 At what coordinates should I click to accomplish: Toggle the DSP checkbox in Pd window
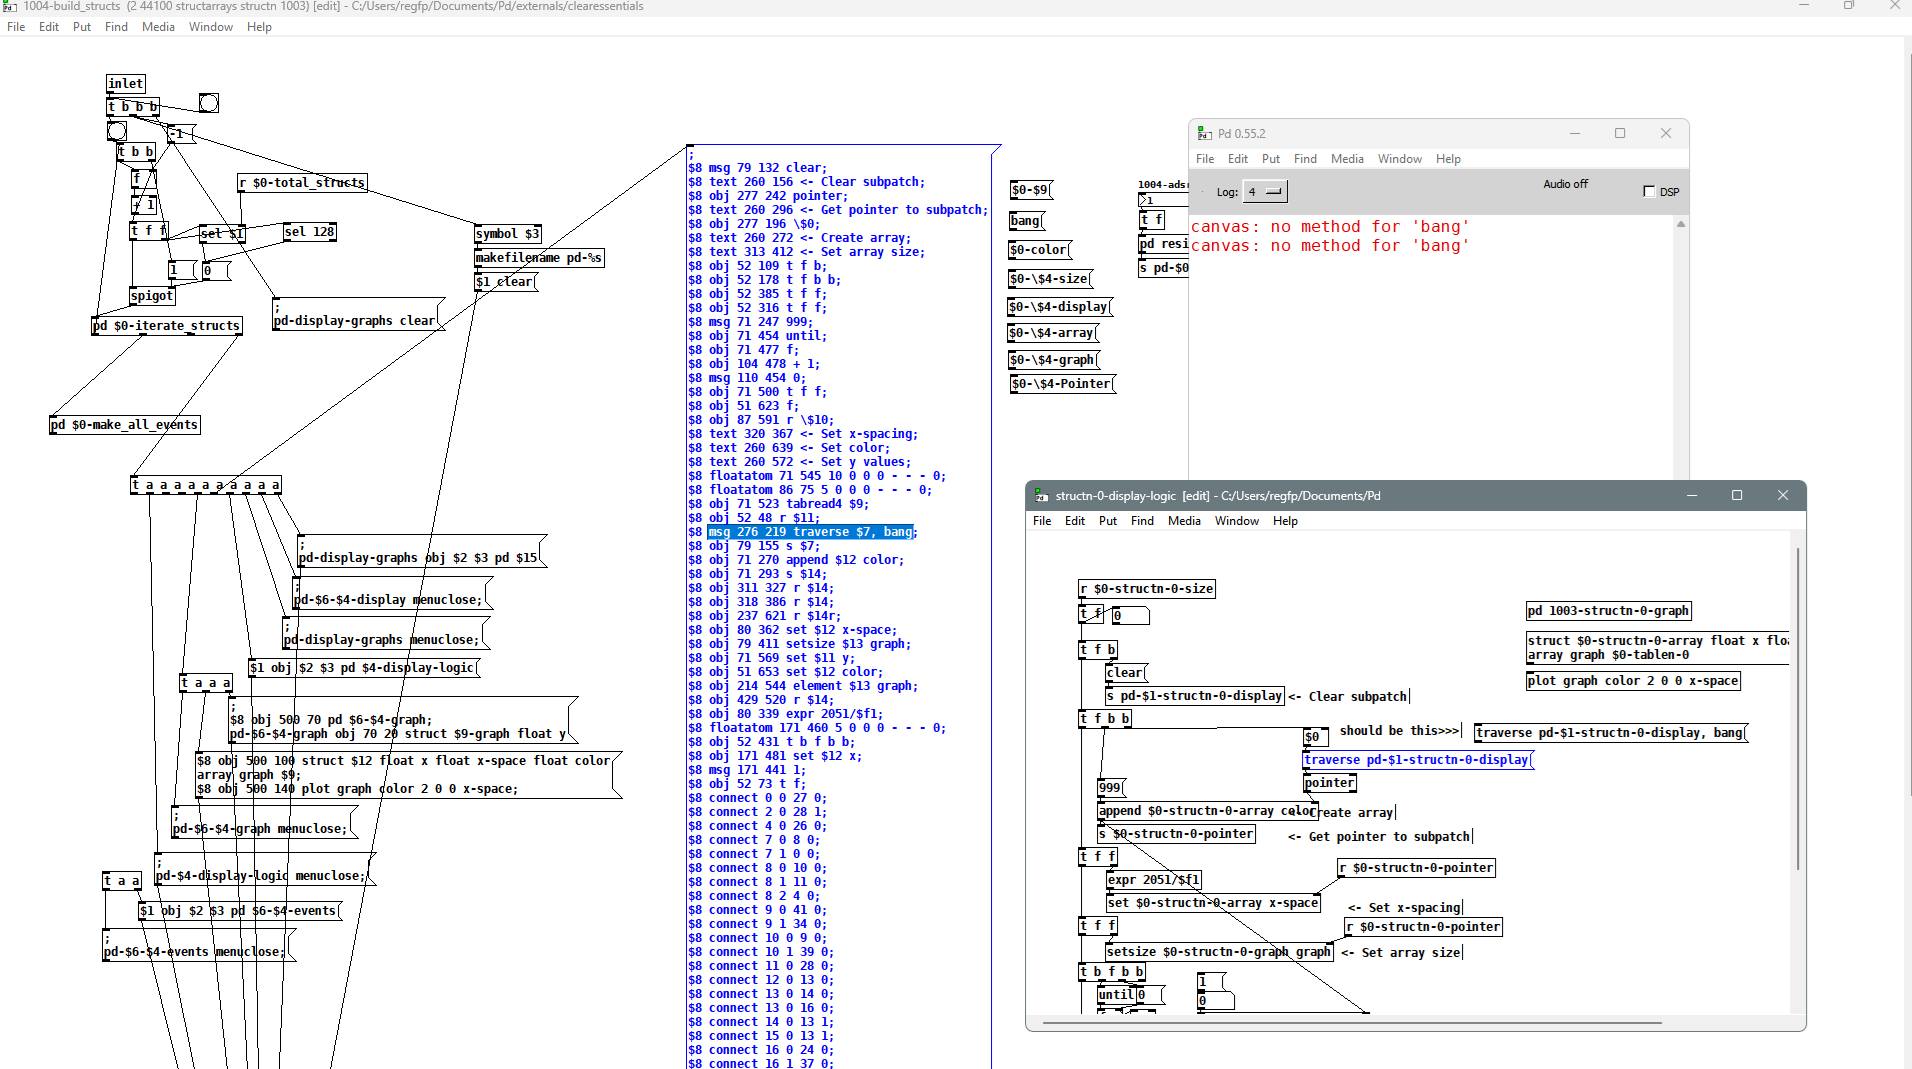click(1649, 191)
